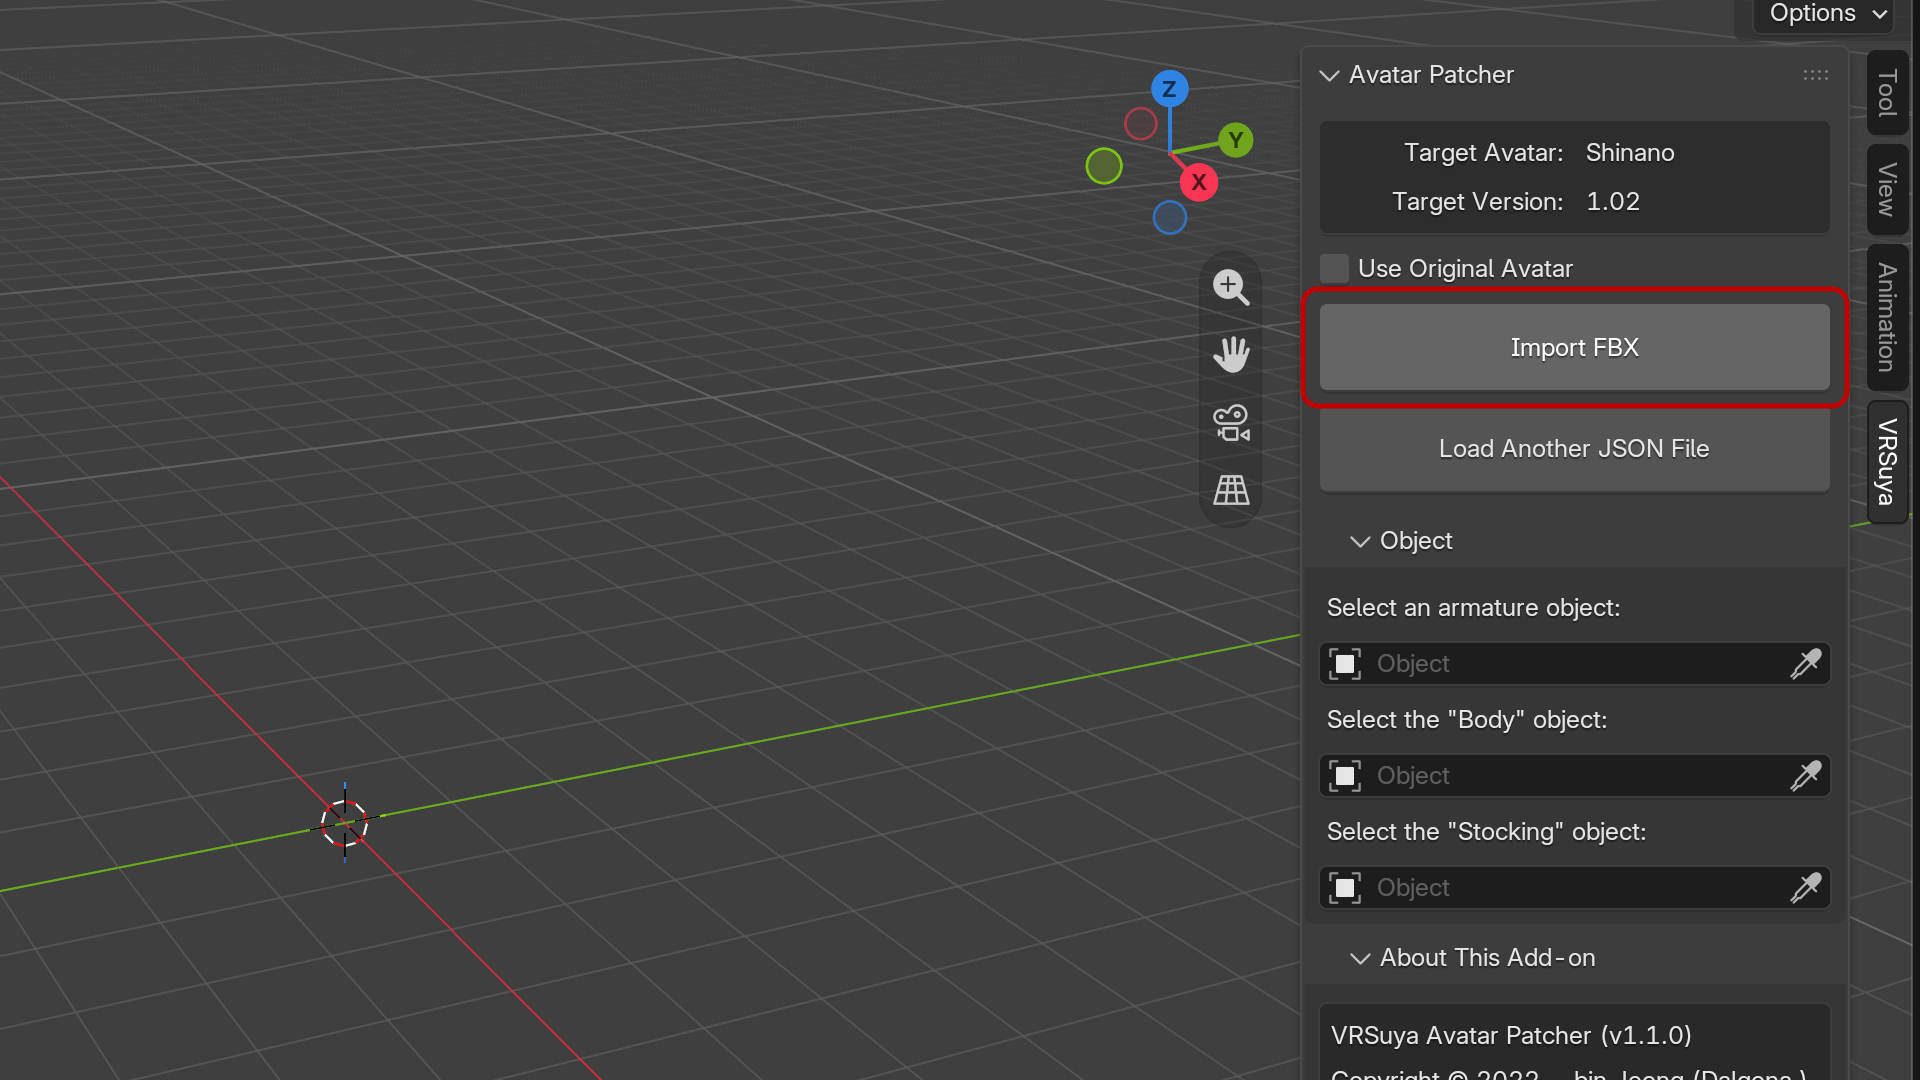This screenshot has width=1920, height=1080.
Task: Toggle the camera view icon
Action: click(1231, 422)
